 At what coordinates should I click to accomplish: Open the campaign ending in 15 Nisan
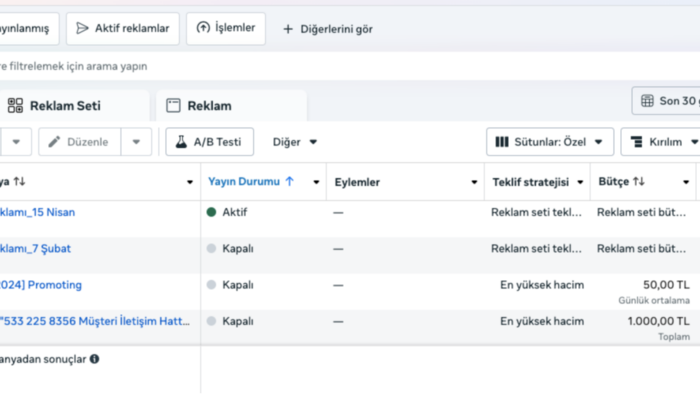[37, 212]
